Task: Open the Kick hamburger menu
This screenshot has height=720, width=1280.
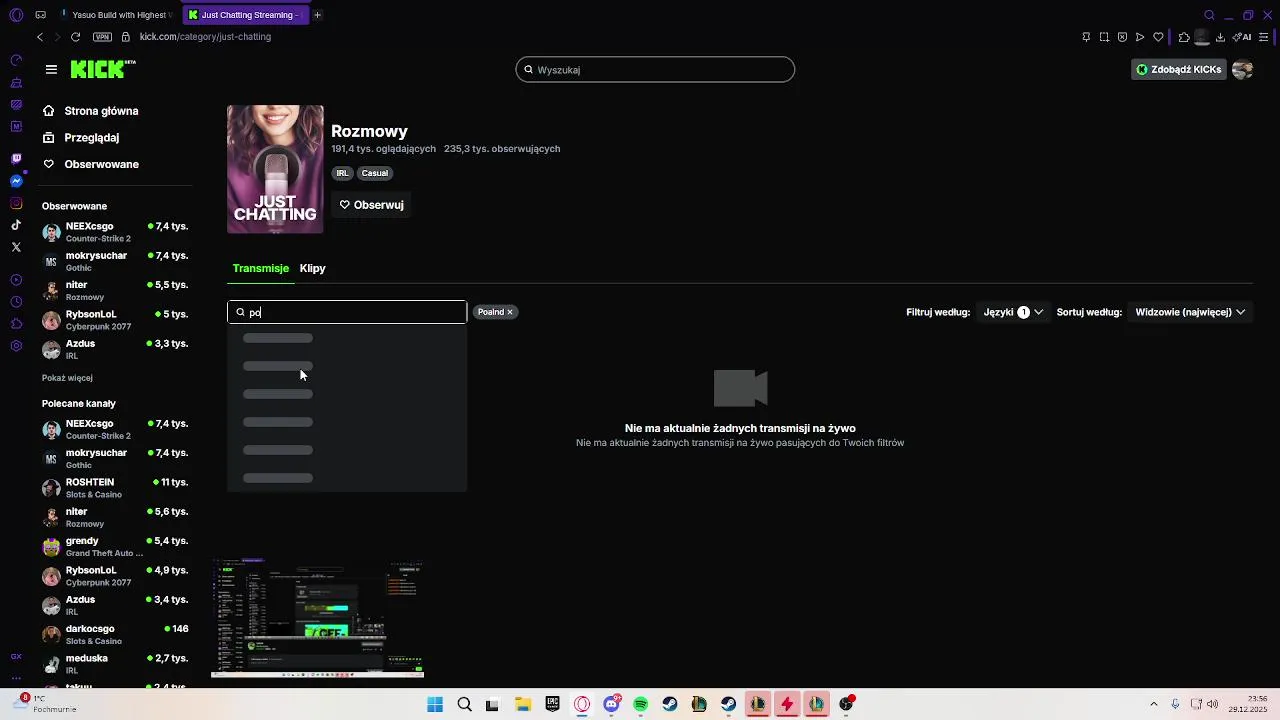Action: (51, 69)
